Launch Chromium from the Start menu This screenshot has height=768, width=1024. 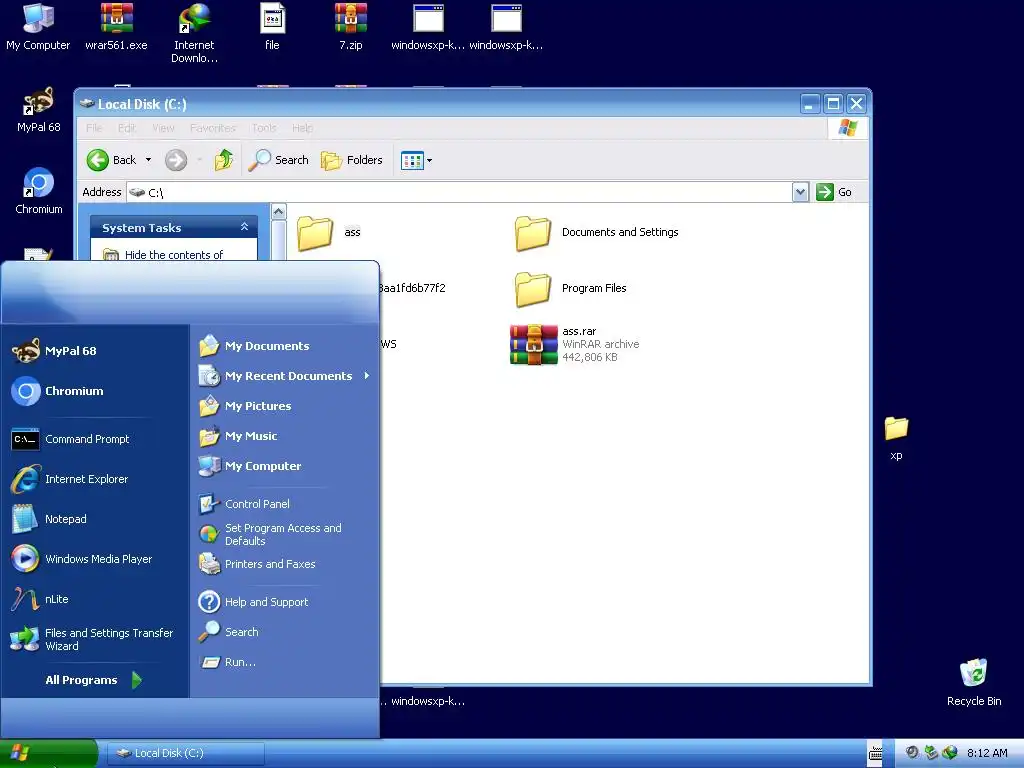click(x=57, y=391)
